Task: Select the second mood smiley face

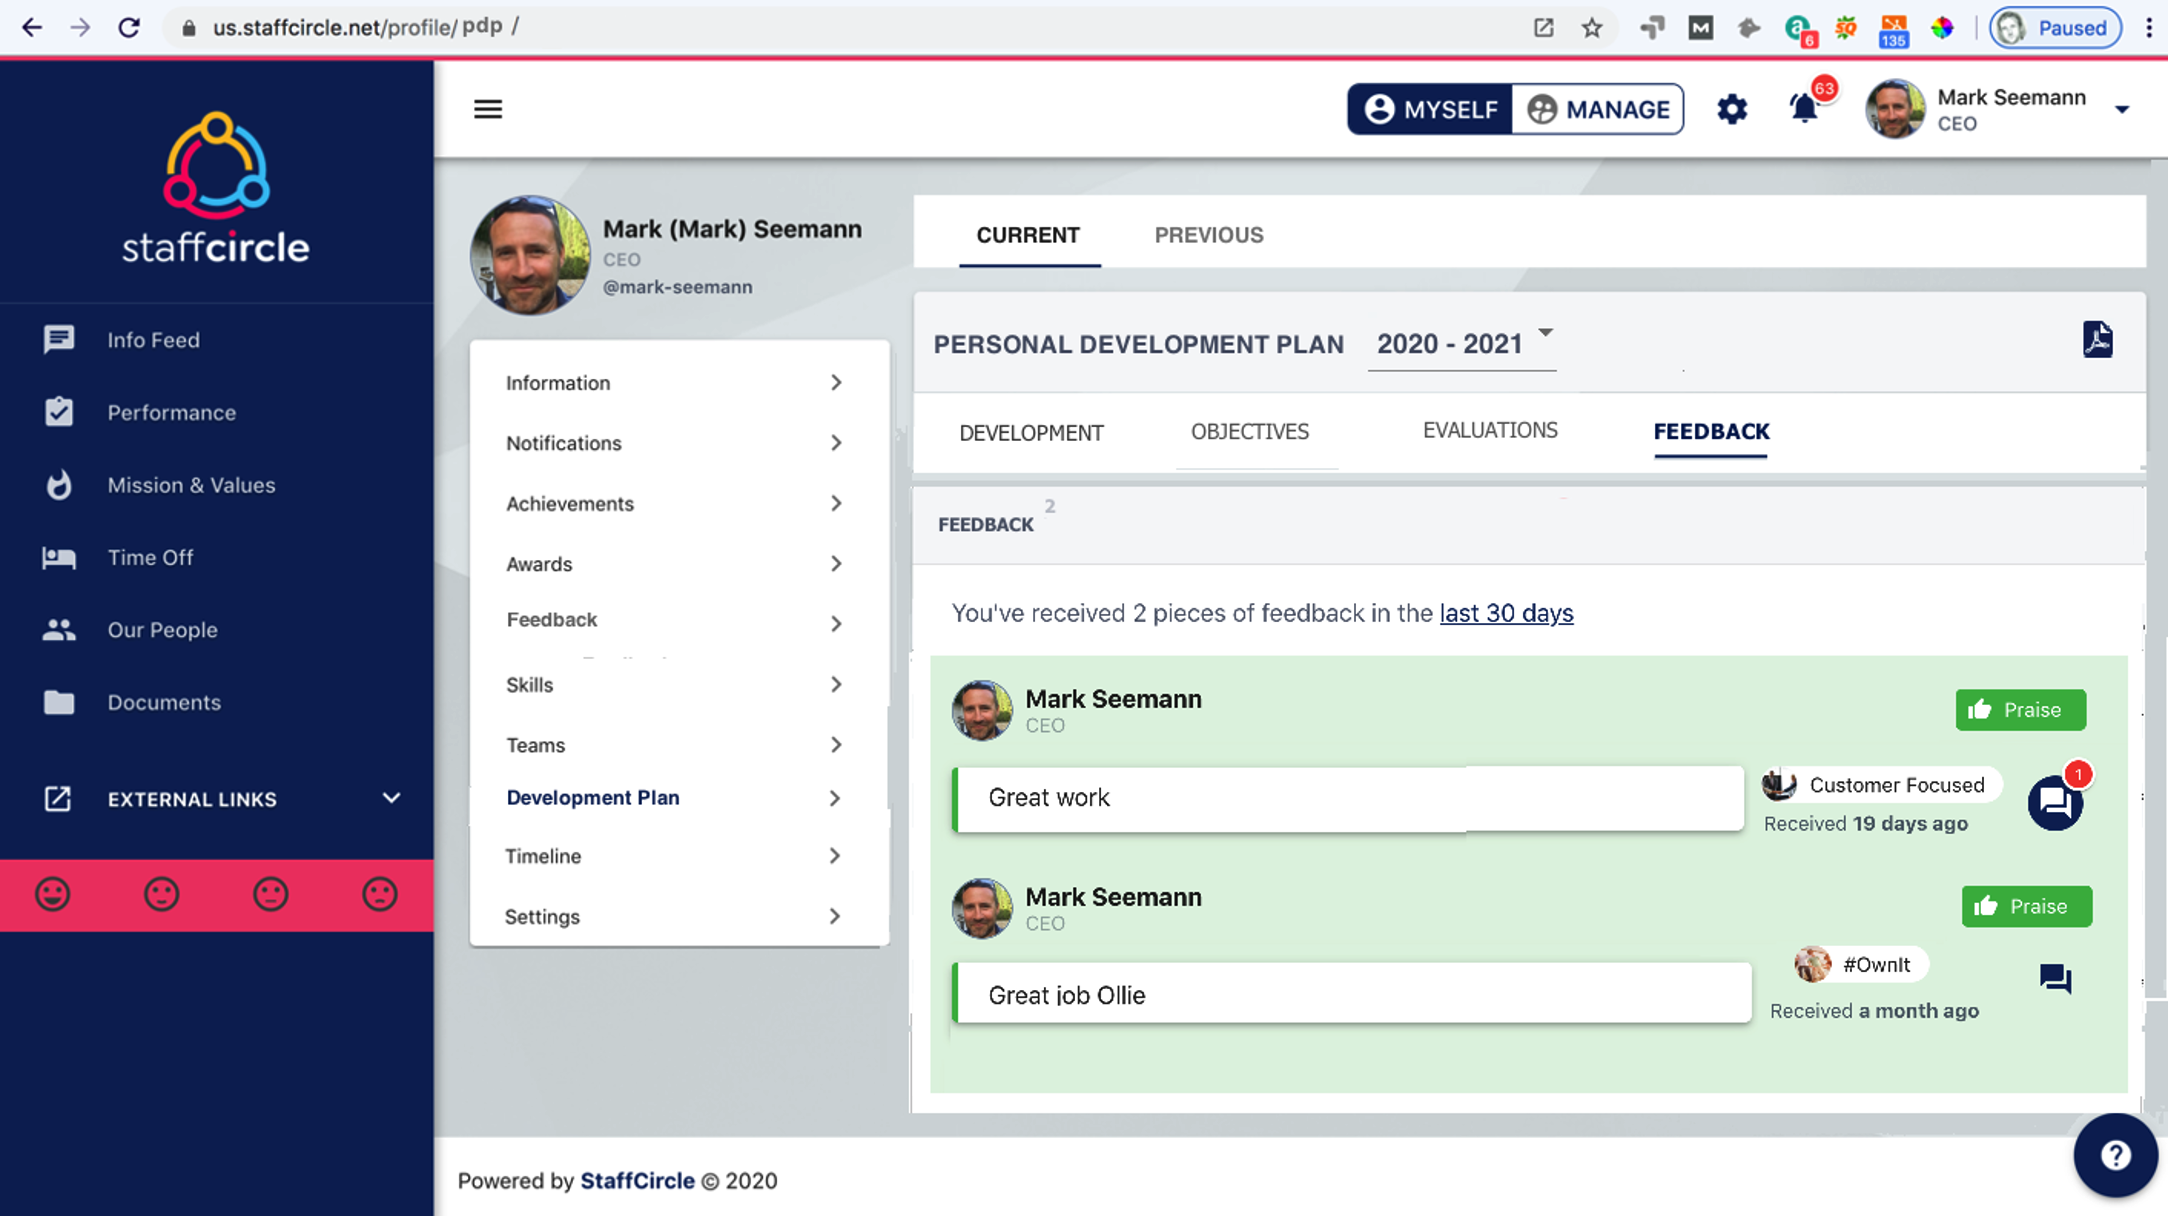Action: point(161,894)
